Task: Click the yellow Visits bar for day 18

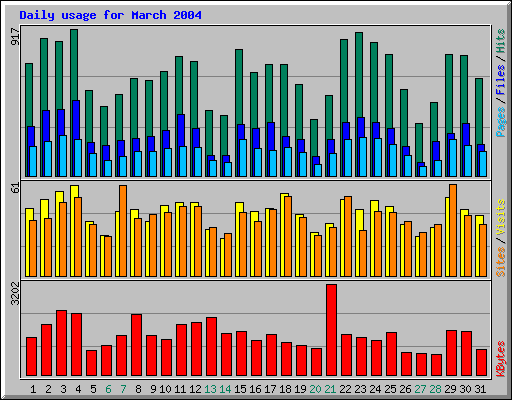Action: coord(282,235)
